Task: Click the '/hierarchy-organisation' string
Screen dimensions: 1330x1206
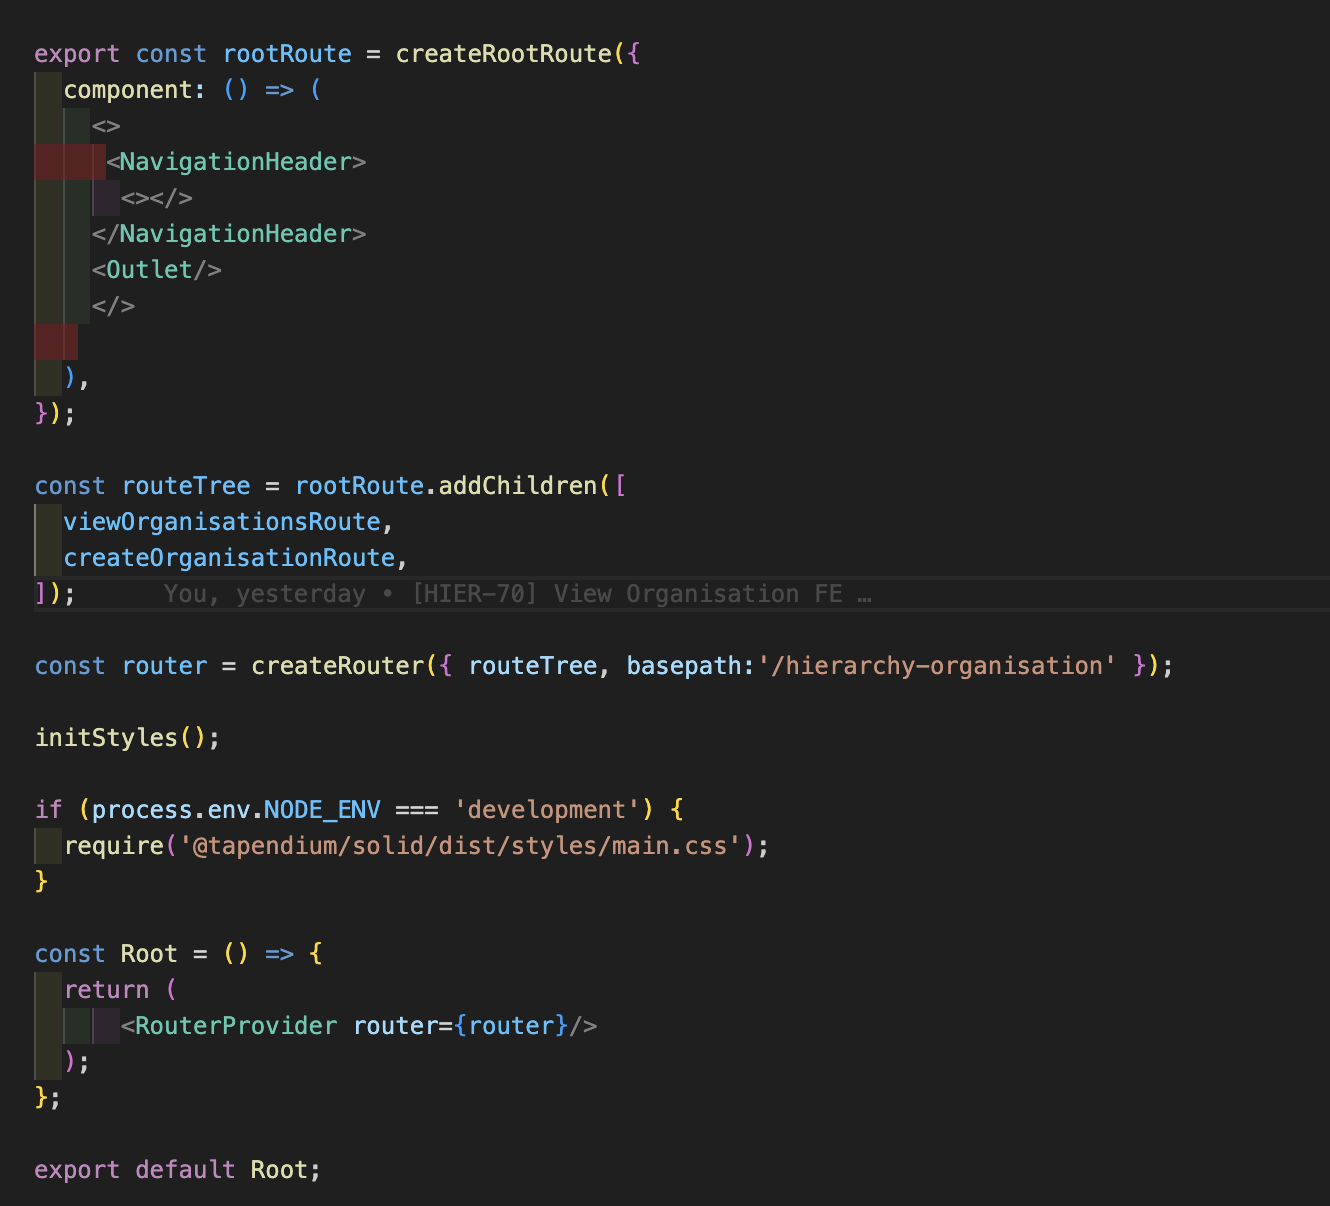Action: (936, 666)
